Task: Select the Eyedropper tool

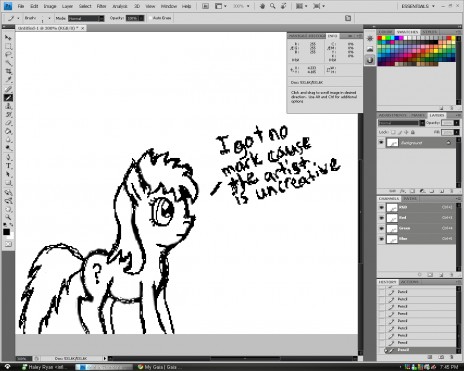Action: [x=8, y=80]
